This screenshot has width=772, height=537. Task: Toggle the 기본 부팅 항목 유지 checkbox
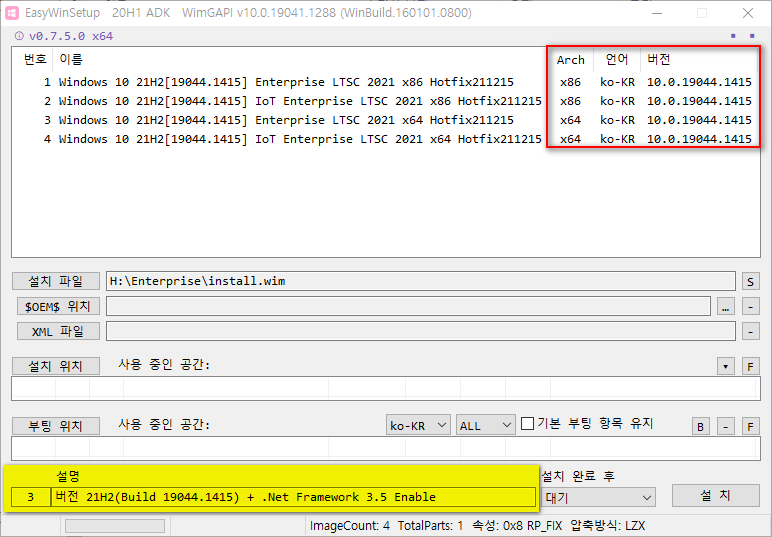click(x=527, y=423)
